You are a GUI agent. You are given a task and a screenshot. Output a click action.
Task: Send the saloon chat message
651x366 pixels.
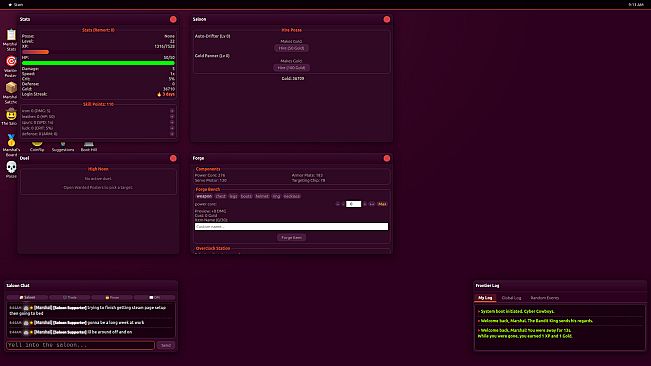(x=166, y=345)
